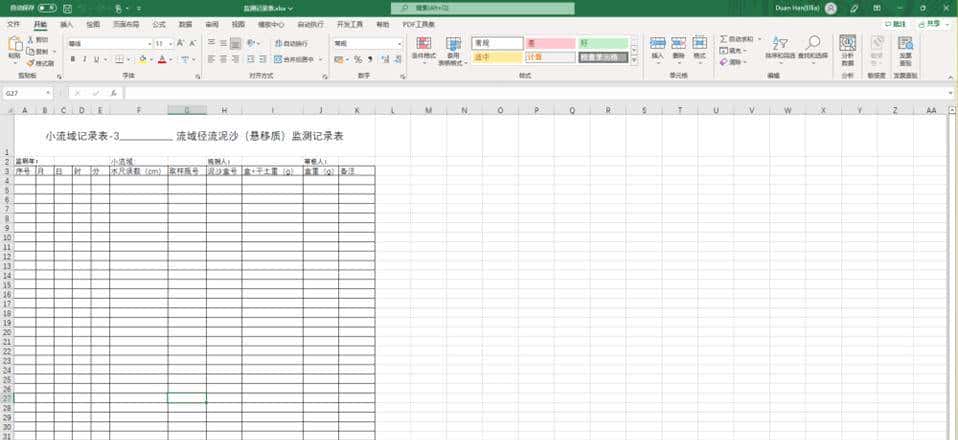Click the Paste clipboard icon
958x440 pixels.
[x=15, y=45]
